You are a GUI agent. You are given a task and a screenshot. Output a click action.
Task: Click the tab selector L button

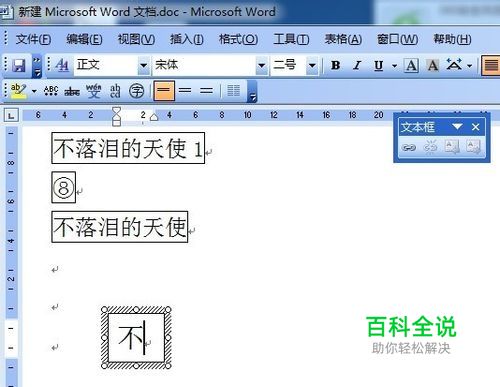click(x=11, y=115)
